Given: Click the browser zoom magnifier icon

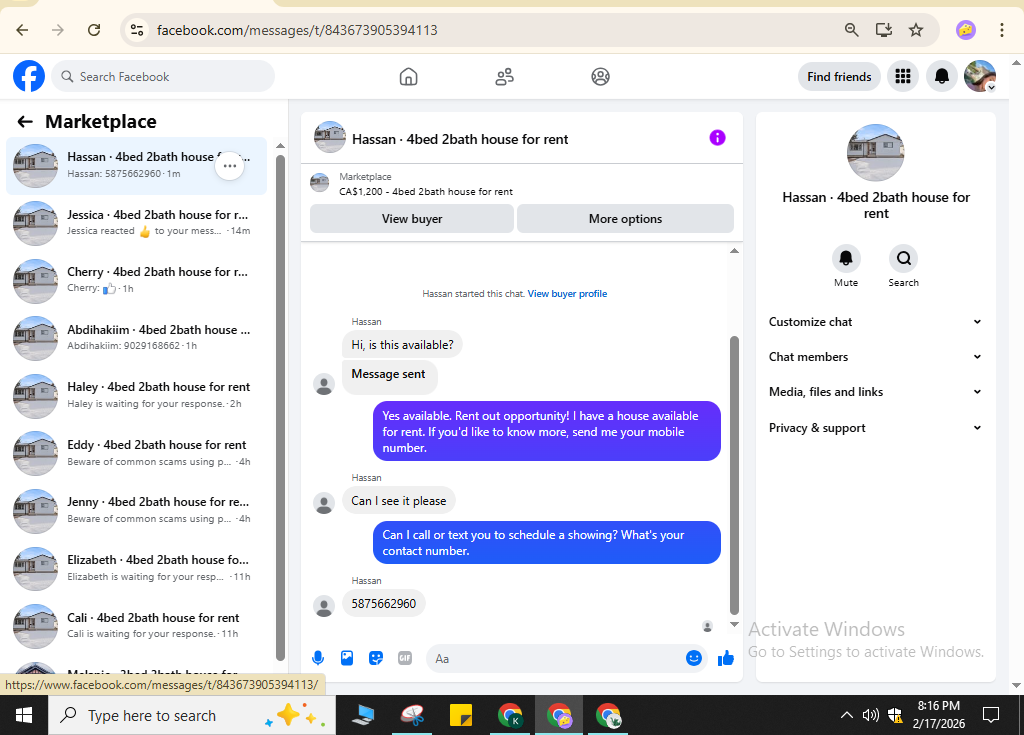Looking at the screenshot, I should 851,30.
